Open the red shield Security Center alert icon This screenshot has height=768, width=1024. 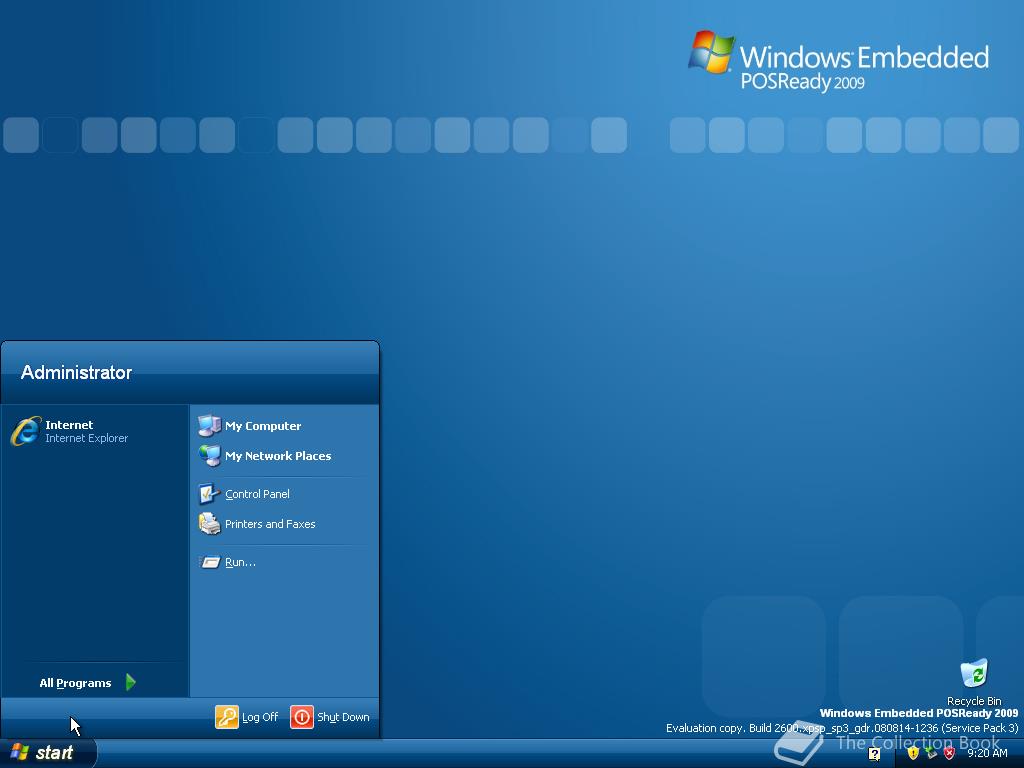950,753
